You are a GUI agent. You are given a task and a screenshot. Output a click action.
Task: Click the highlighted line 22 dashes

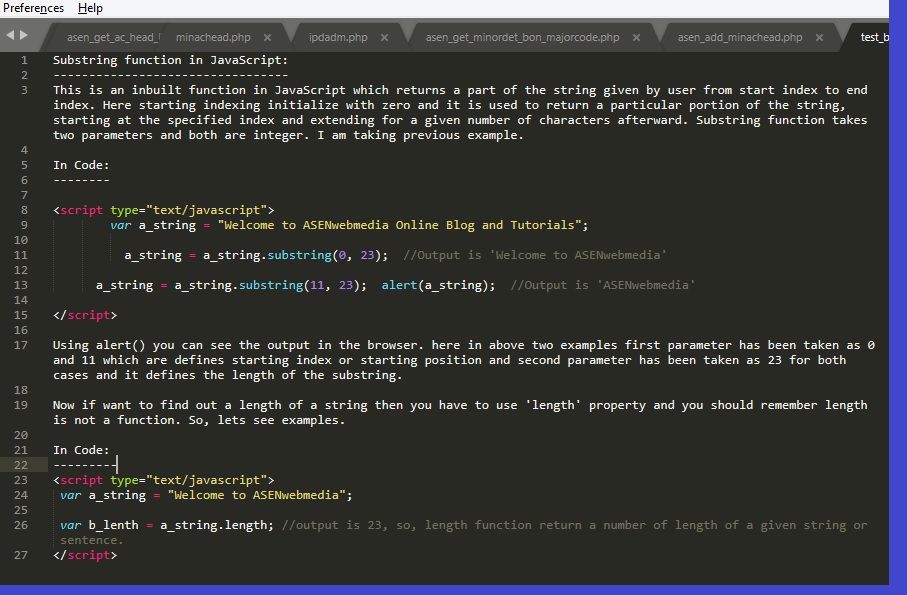tap(85, 464)
